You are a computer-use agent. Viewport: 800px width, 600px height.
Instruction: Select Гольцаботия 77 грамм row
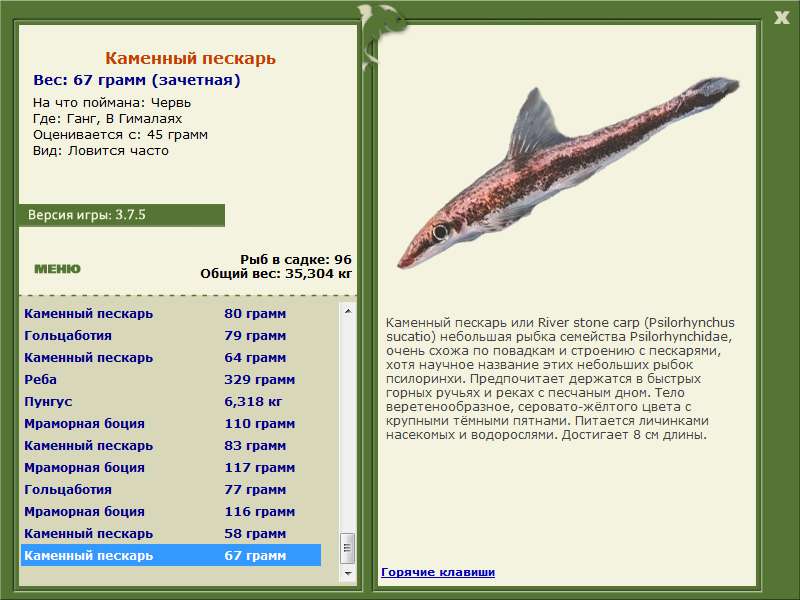pos(171,489)
